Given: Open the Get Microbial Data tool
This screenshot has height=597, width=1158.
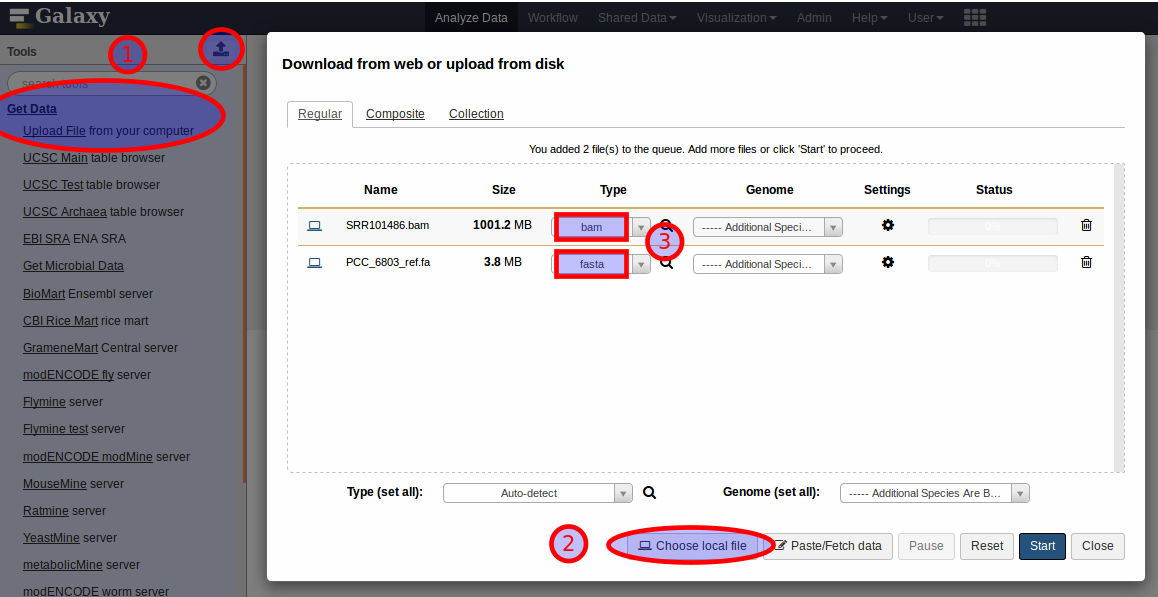Looking at the screenshot, I should (x=73, y=266).
